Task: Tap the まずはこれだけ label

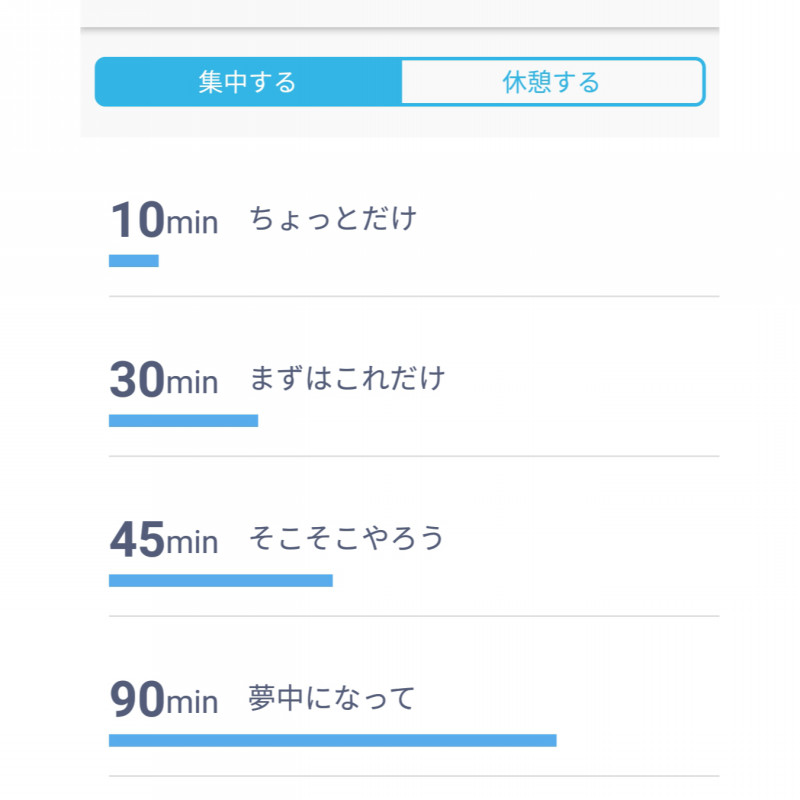Action: pyautogui.click(x=347, y=379)
